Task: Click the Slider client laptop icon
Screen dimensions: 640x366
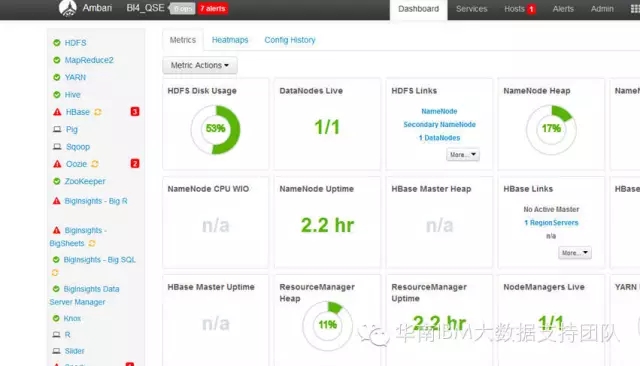Action: pos(56,351)
